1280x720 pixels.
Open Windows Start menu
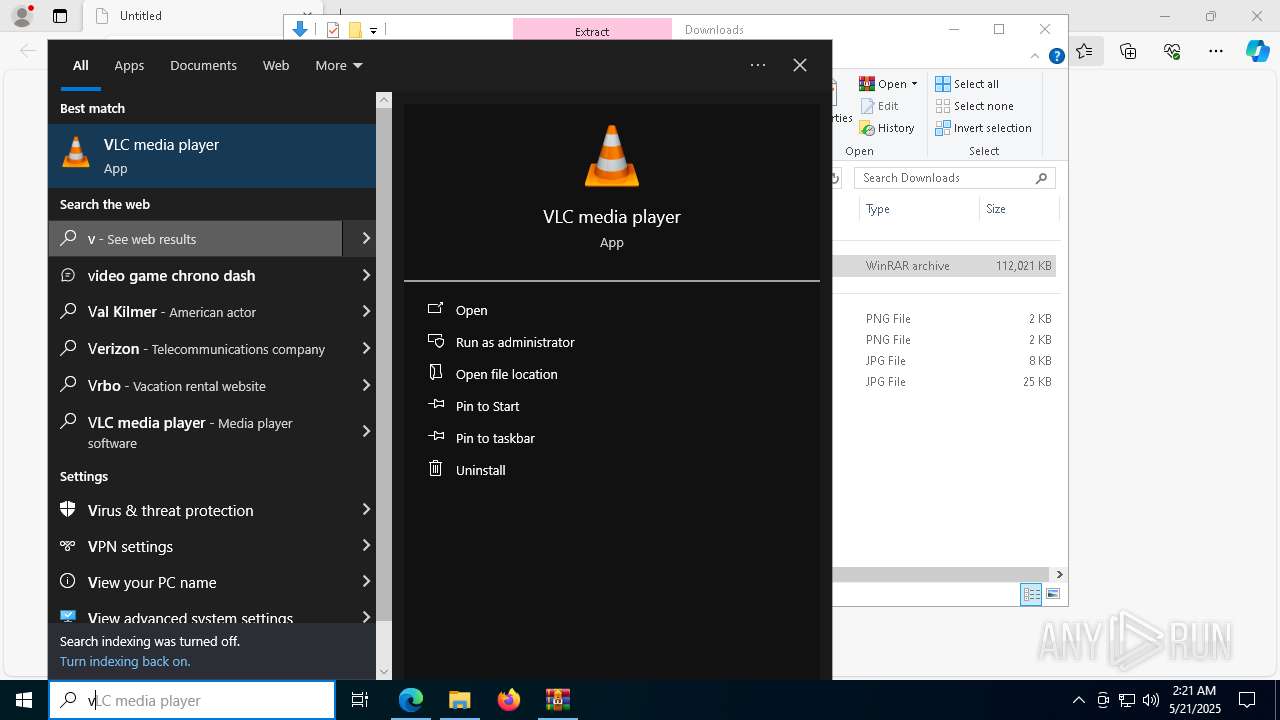pyautogui.click(x=24, y=700)
